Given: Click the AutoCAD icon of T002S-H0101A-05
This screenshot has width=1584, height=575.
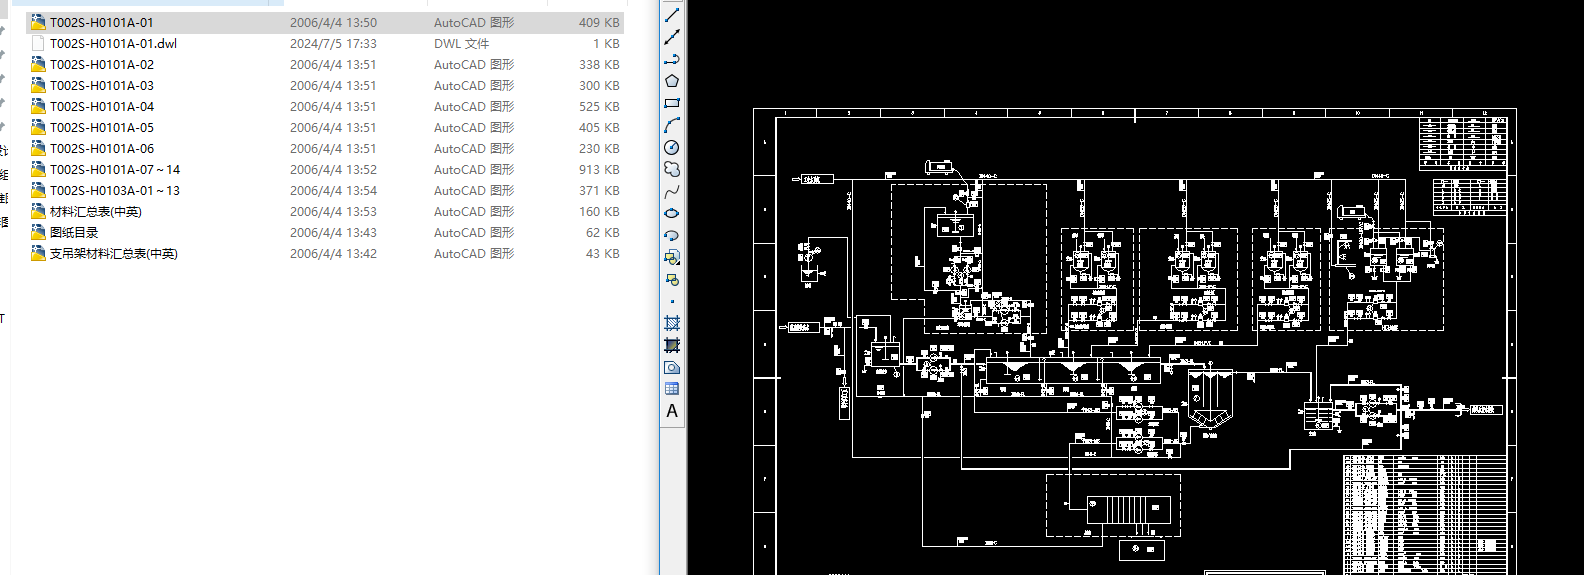Looking at the screenshot, I should 38,127.
